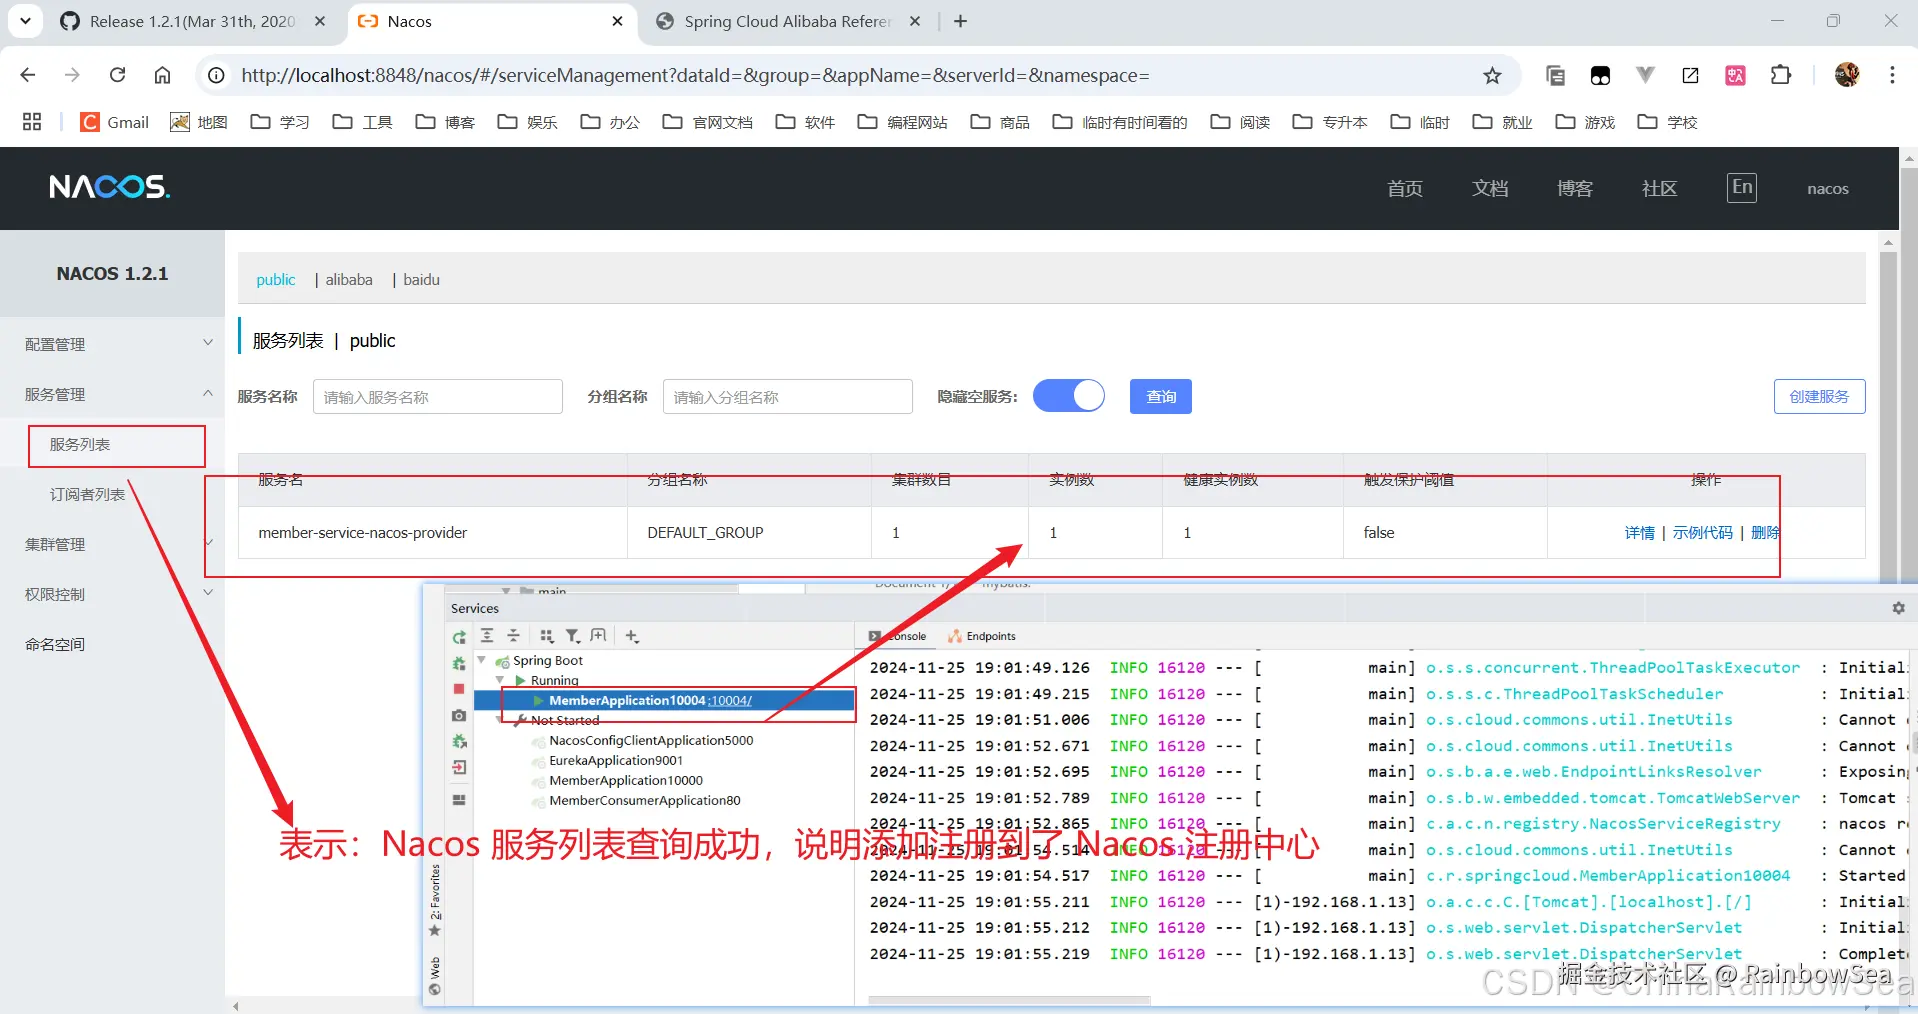Switch to the Release 1.2.1 browser tab
The height and width of the screenshot is (1014, 1918).
tap(192, 21)
